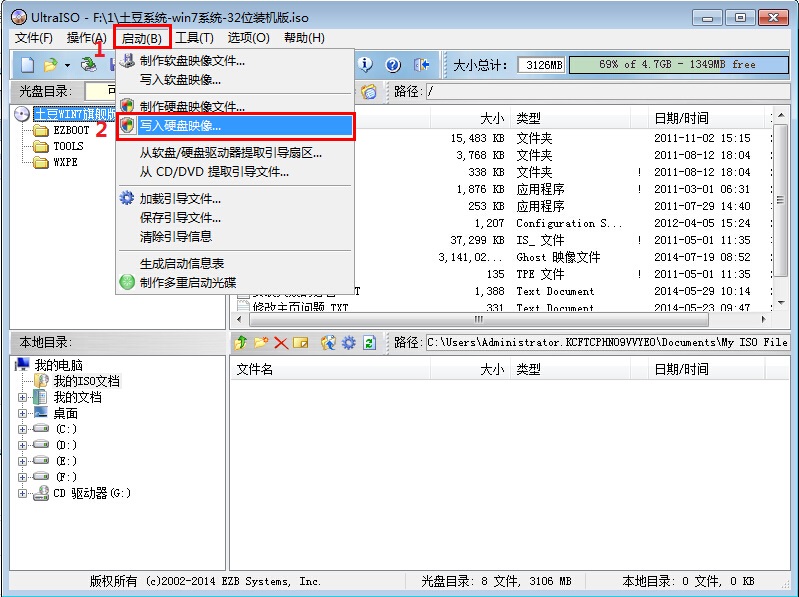Screen dimensions: 799x597
Task: Click the New file toolbar icon
Action: pos(28,65)
